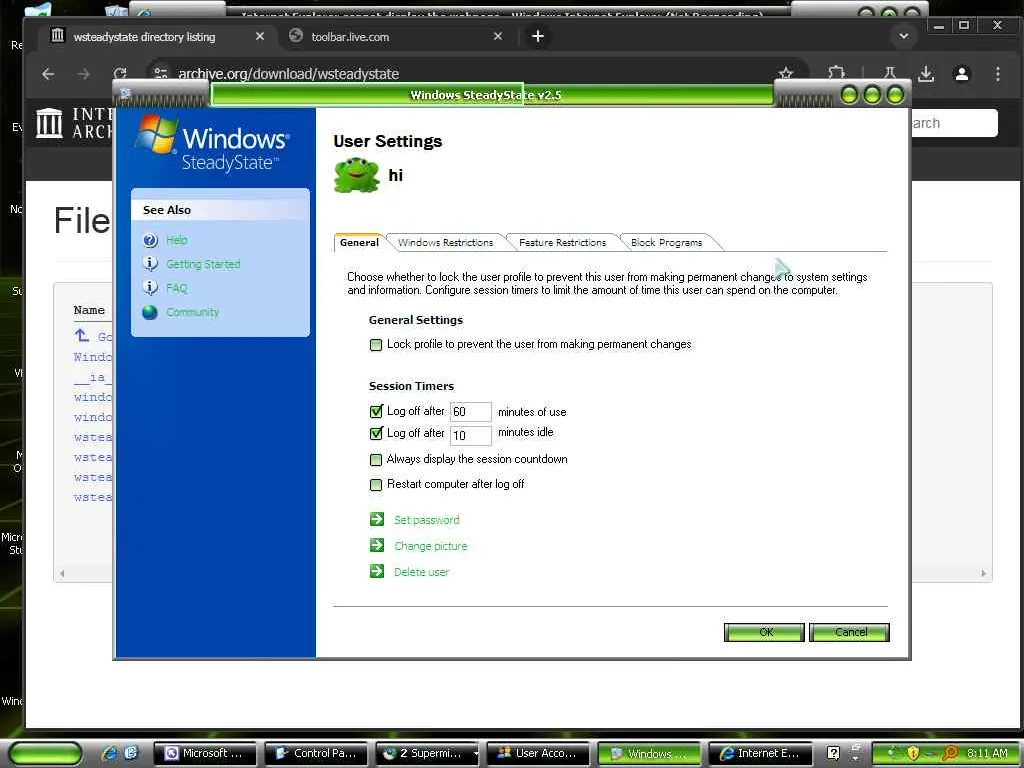Close the wsteadystate directory listing tab

(x=260, y=37)
